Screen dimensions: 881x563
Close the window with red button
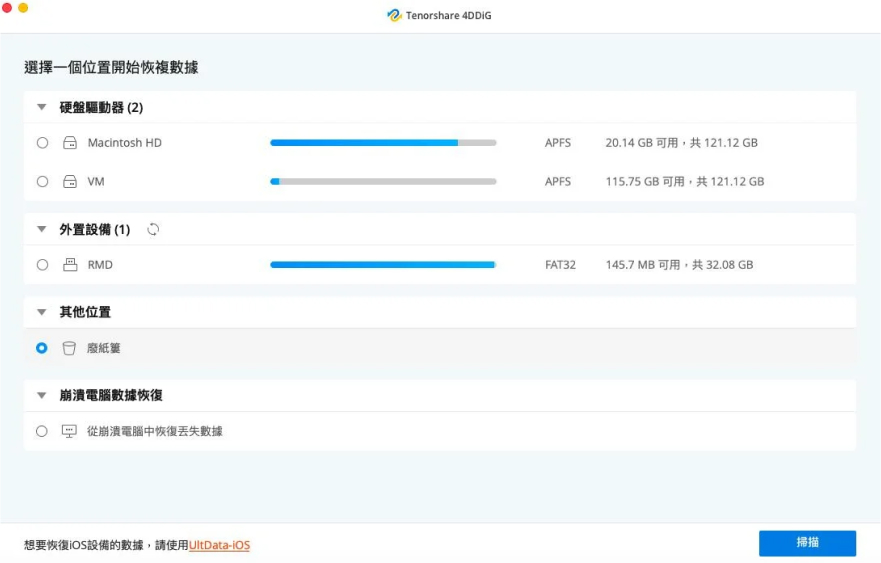click(x=7, y=8)
